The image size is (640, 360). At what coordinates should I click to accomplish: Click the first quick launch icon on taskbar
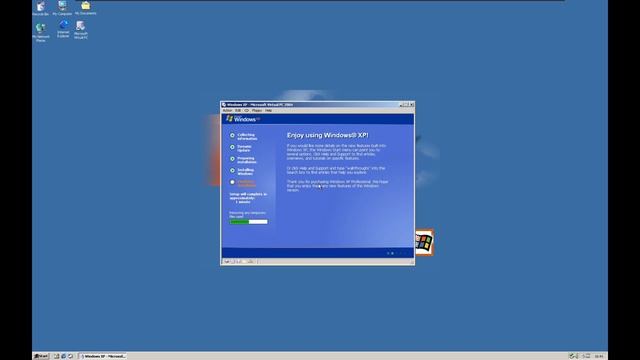tap(57, 356)
